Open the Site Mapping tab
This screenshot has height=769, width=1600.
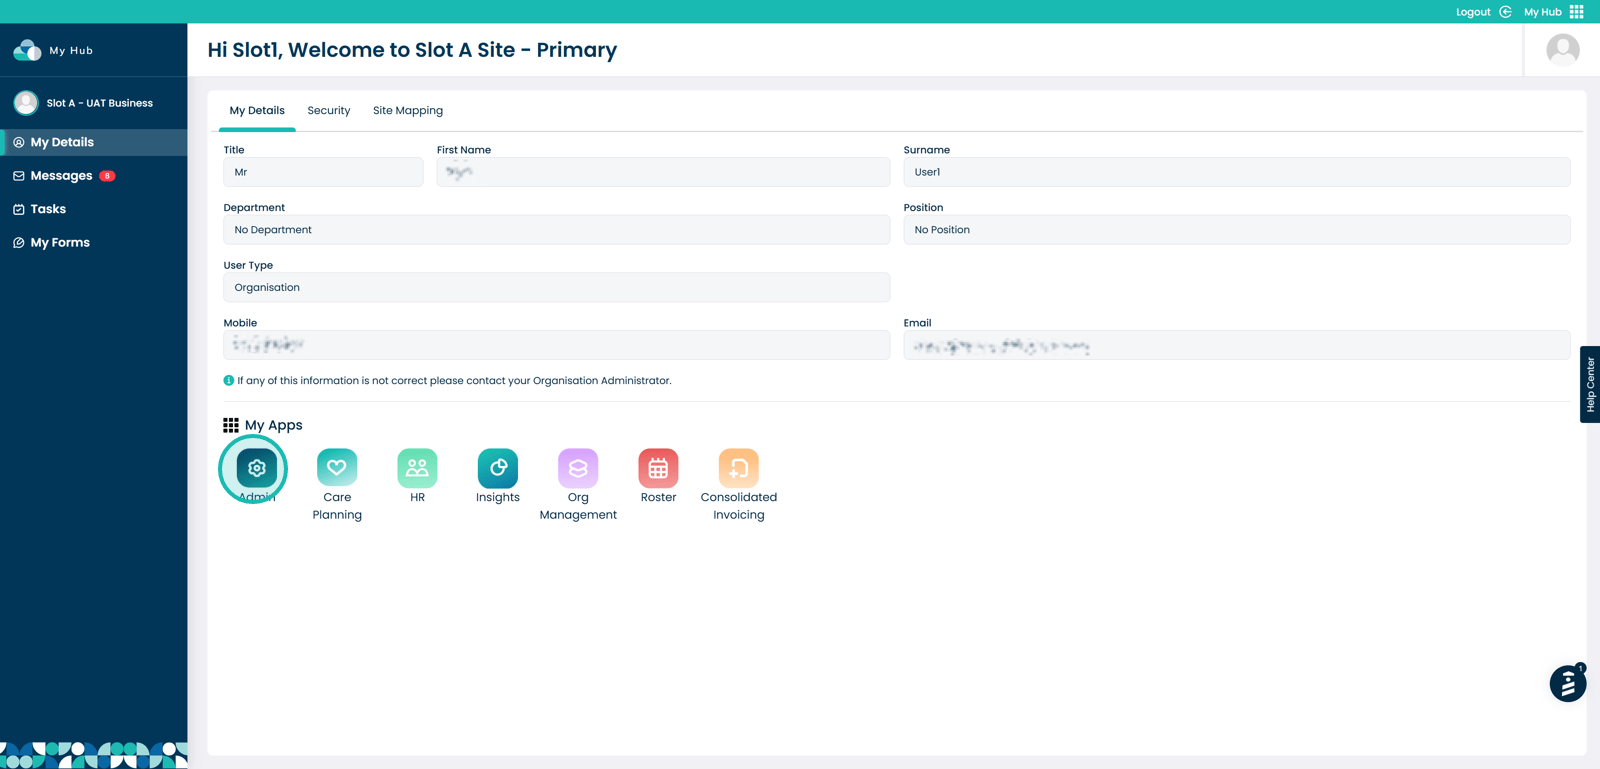coord(407,111)
